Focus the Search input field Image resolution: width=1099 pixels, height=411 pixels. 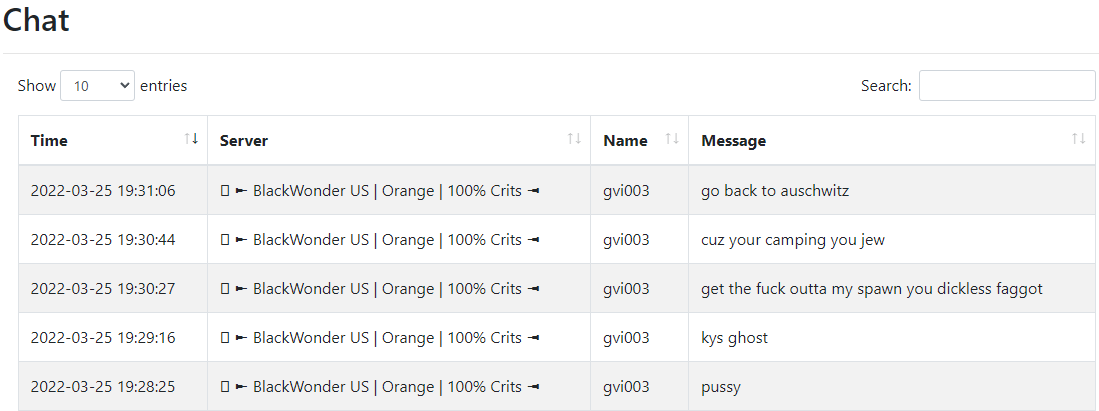pos(1006,86)
